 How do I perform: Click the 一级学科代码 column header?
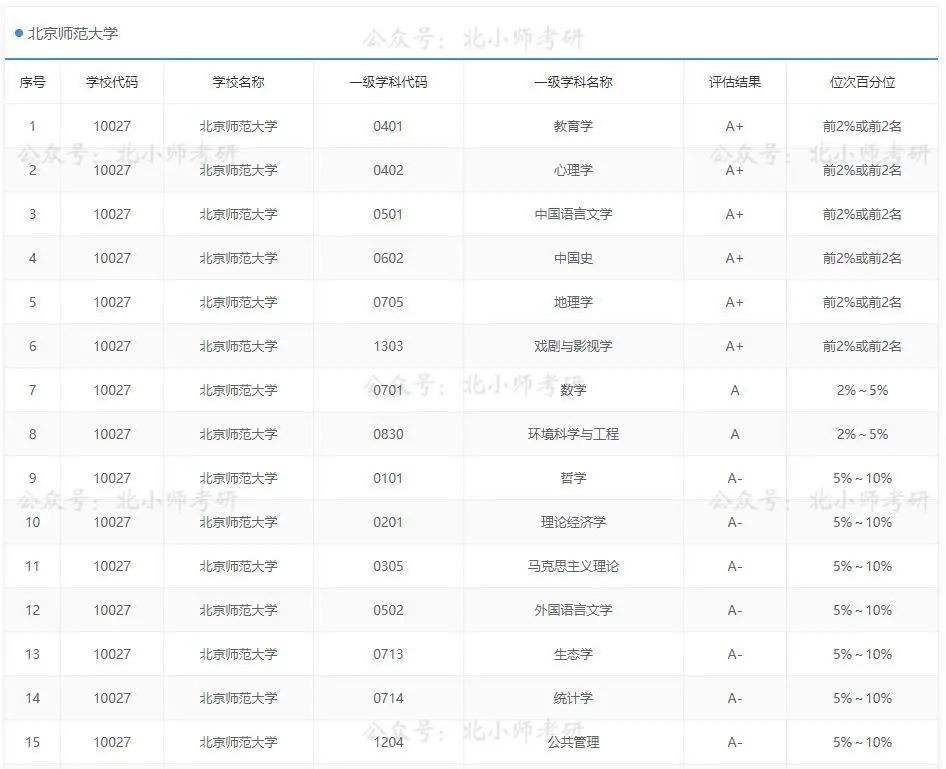388,82
